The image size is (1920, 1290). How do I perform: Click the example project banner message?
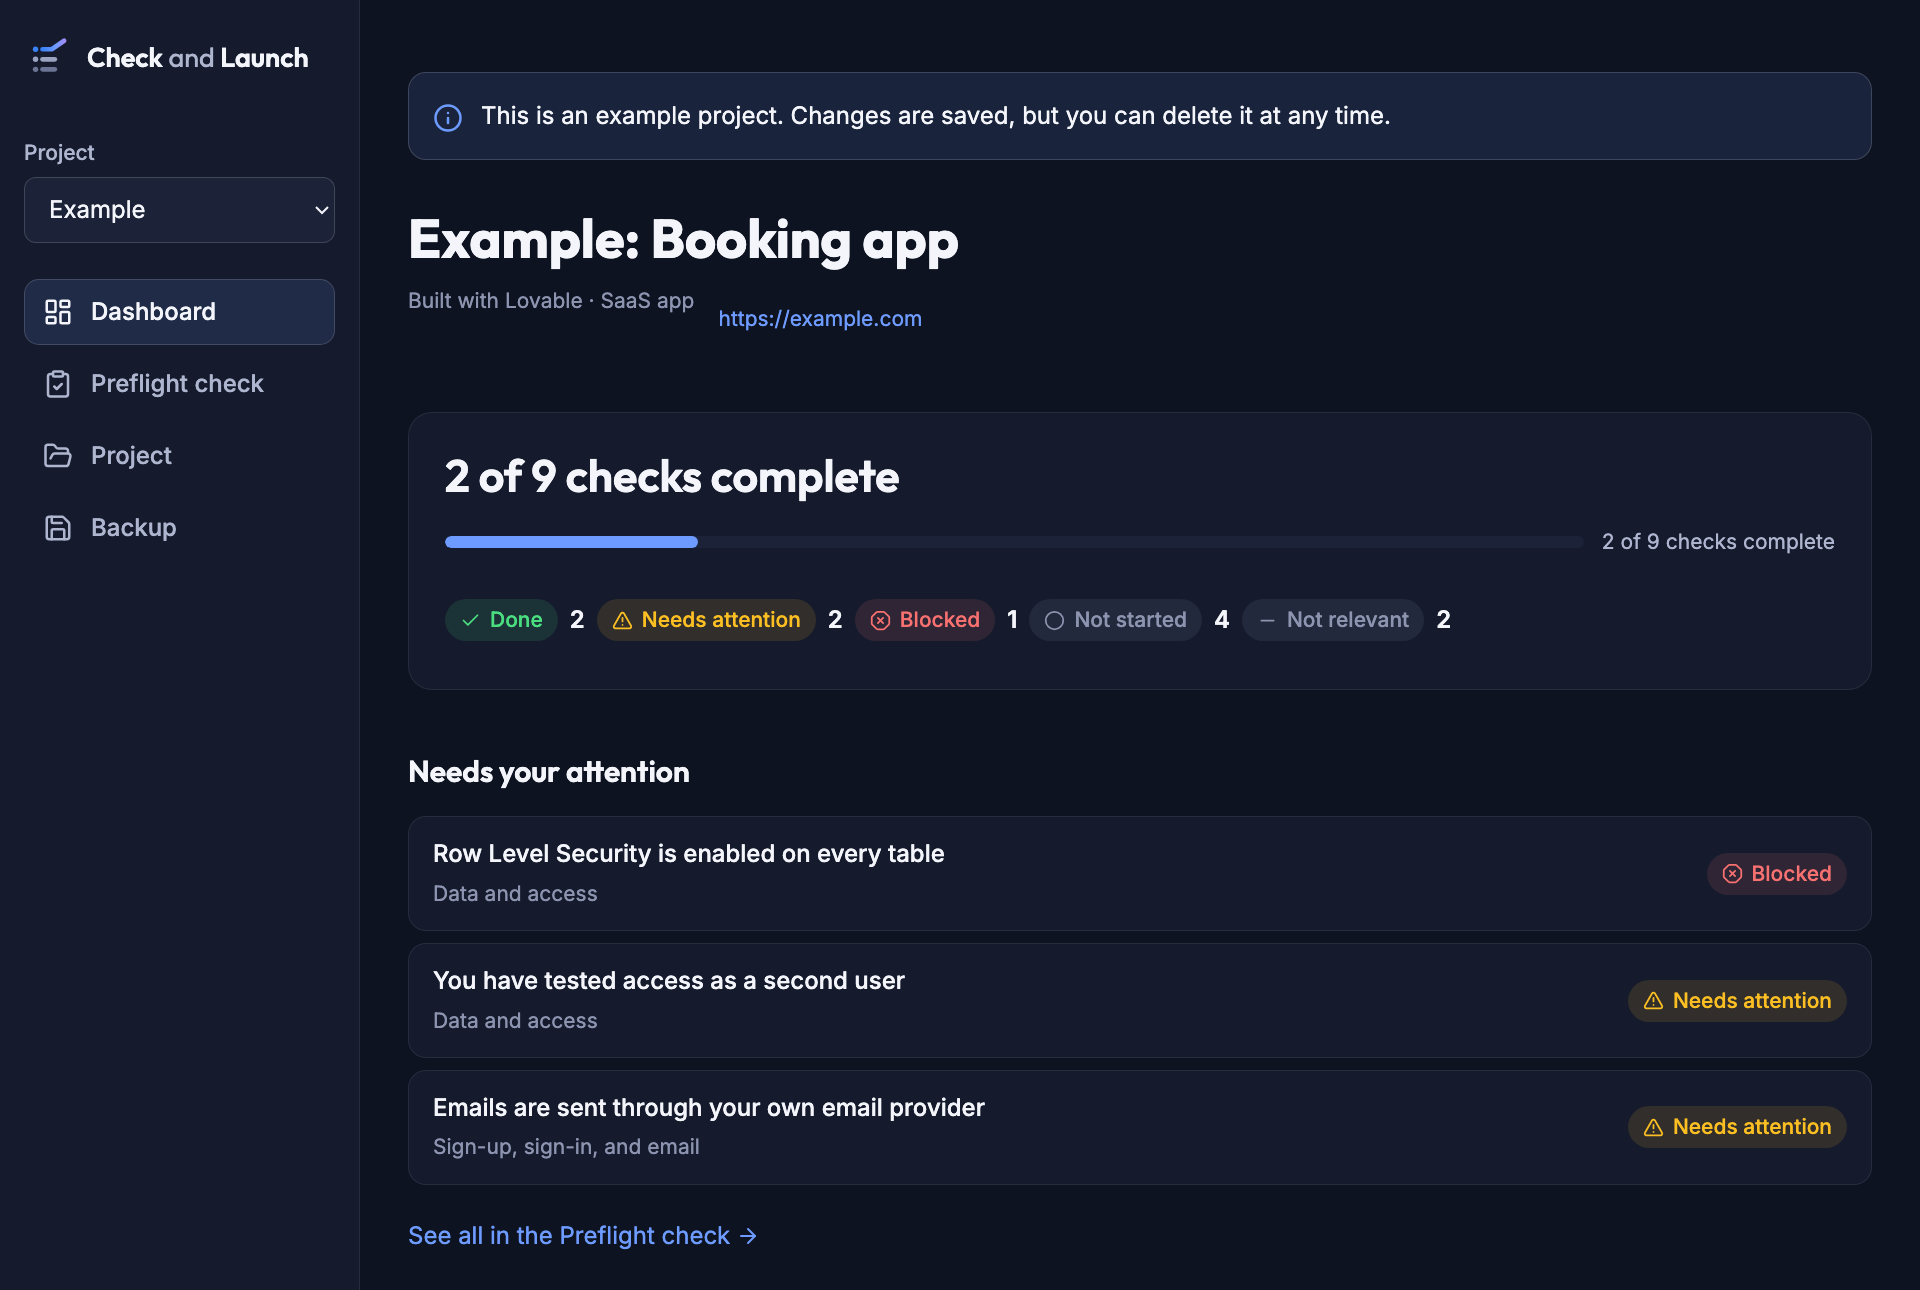[936, 116]
